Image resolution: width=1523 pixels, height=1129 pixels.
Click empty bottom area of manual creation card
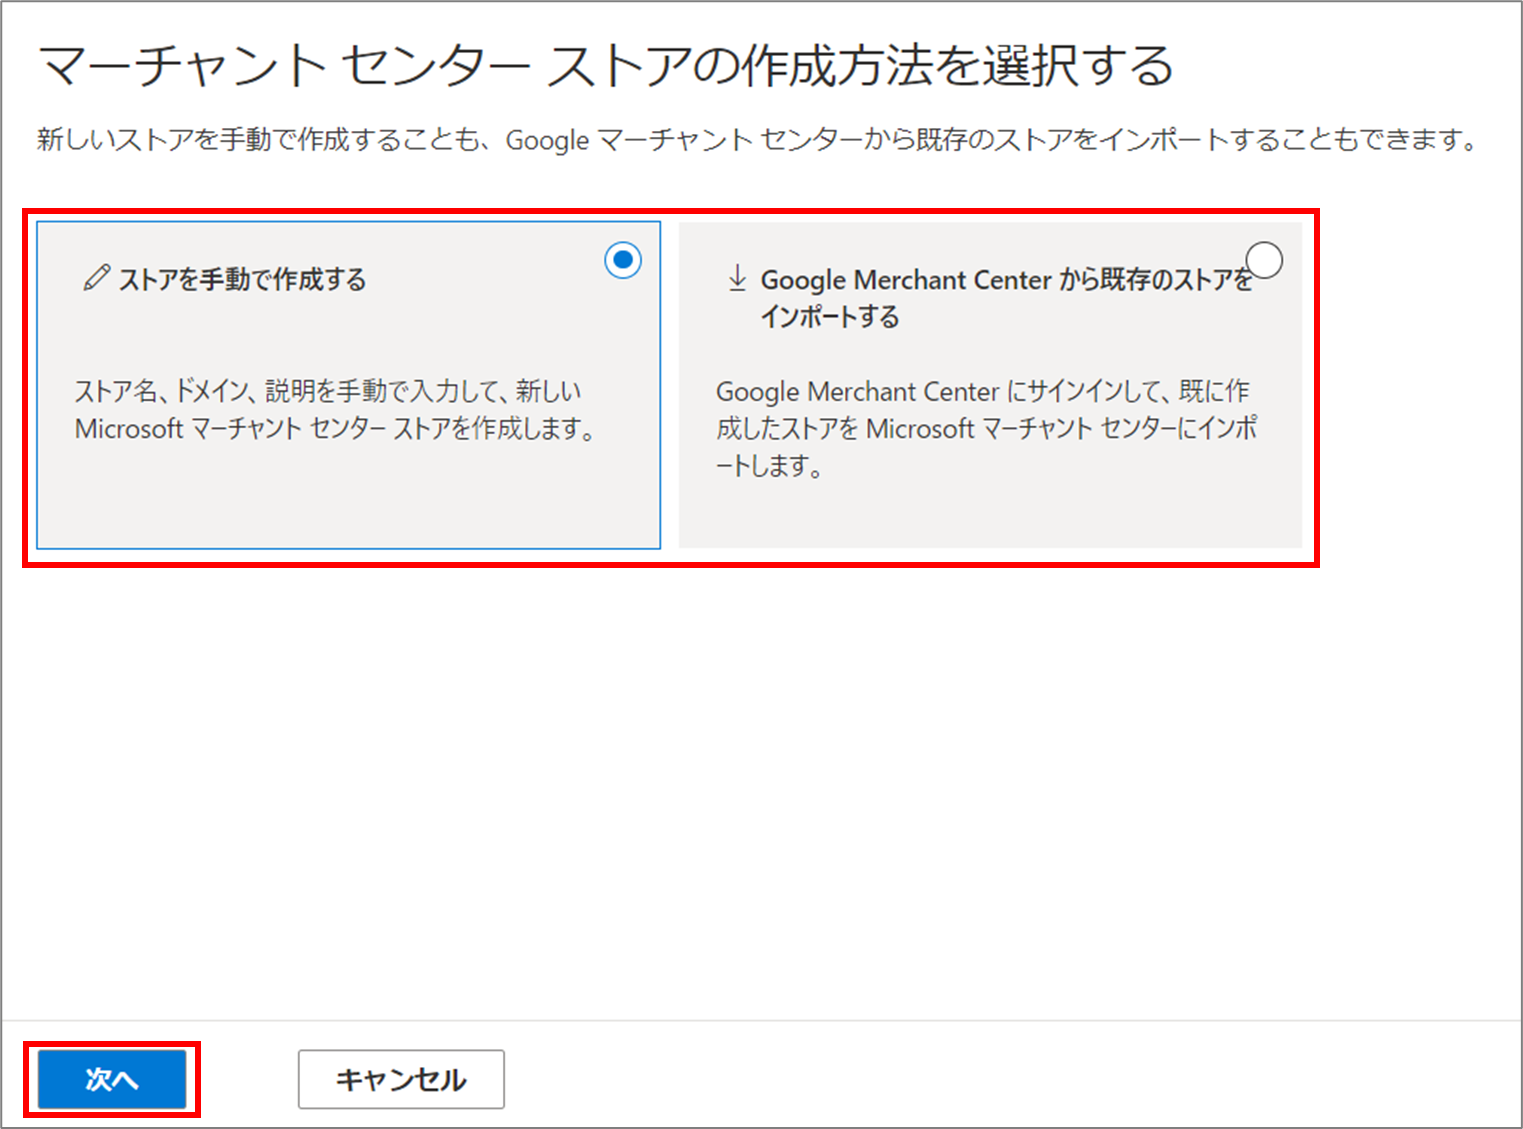pos(348,505)
